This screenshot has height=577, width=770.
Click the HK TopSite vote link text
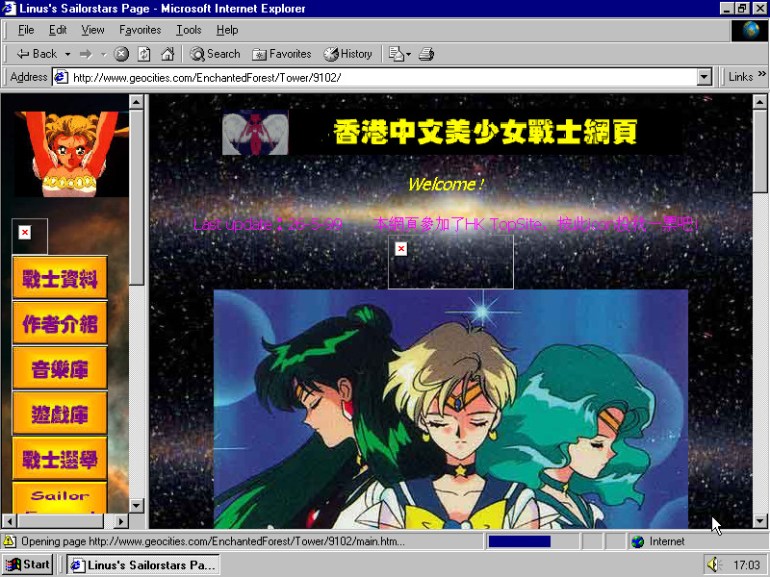click(536, 224)
